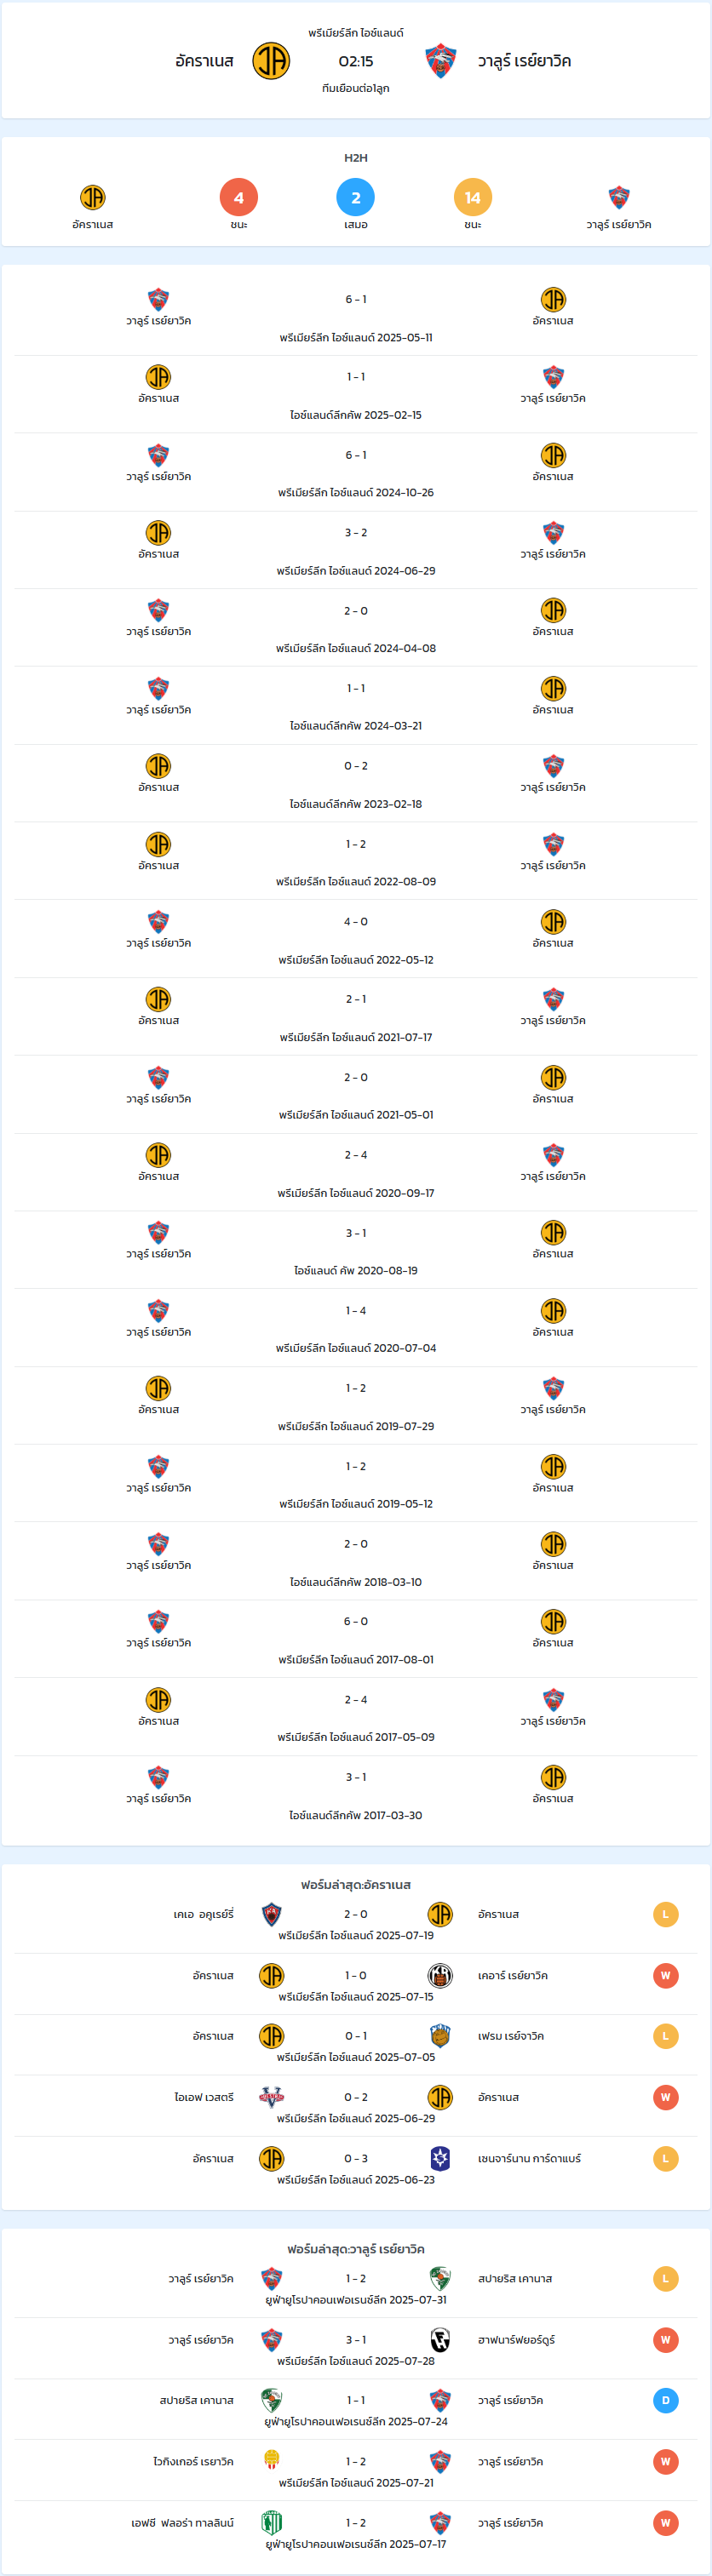Open the 6 - 0 match from 2017-08-01
Viewport: 712px width, 2576px height.
[356, 1639]
